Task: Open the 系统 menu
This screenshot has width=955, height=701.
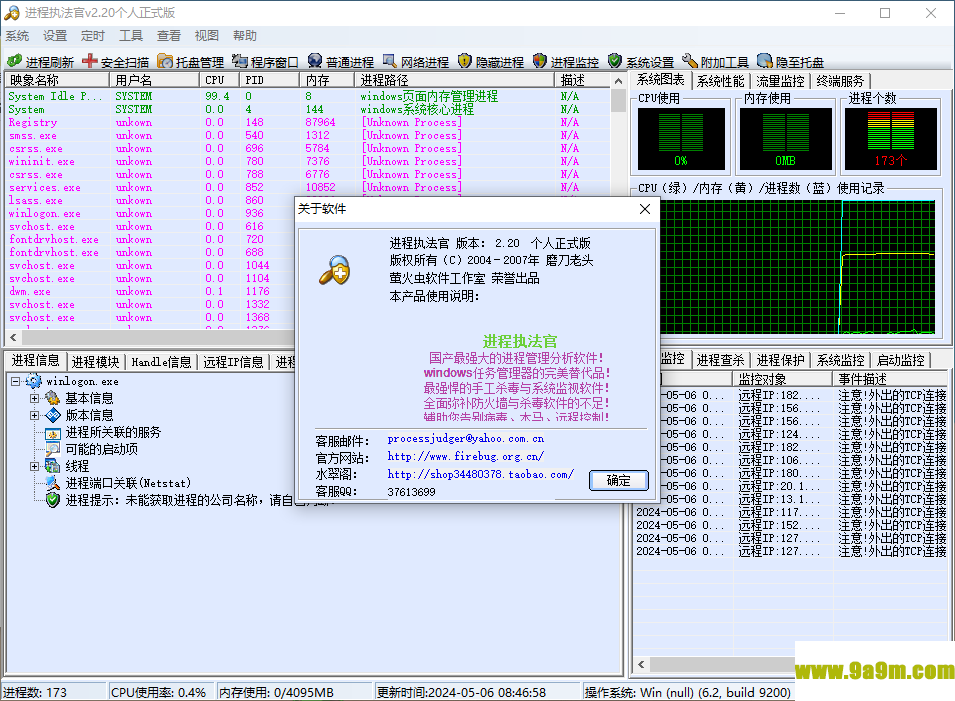Action: 17,36
